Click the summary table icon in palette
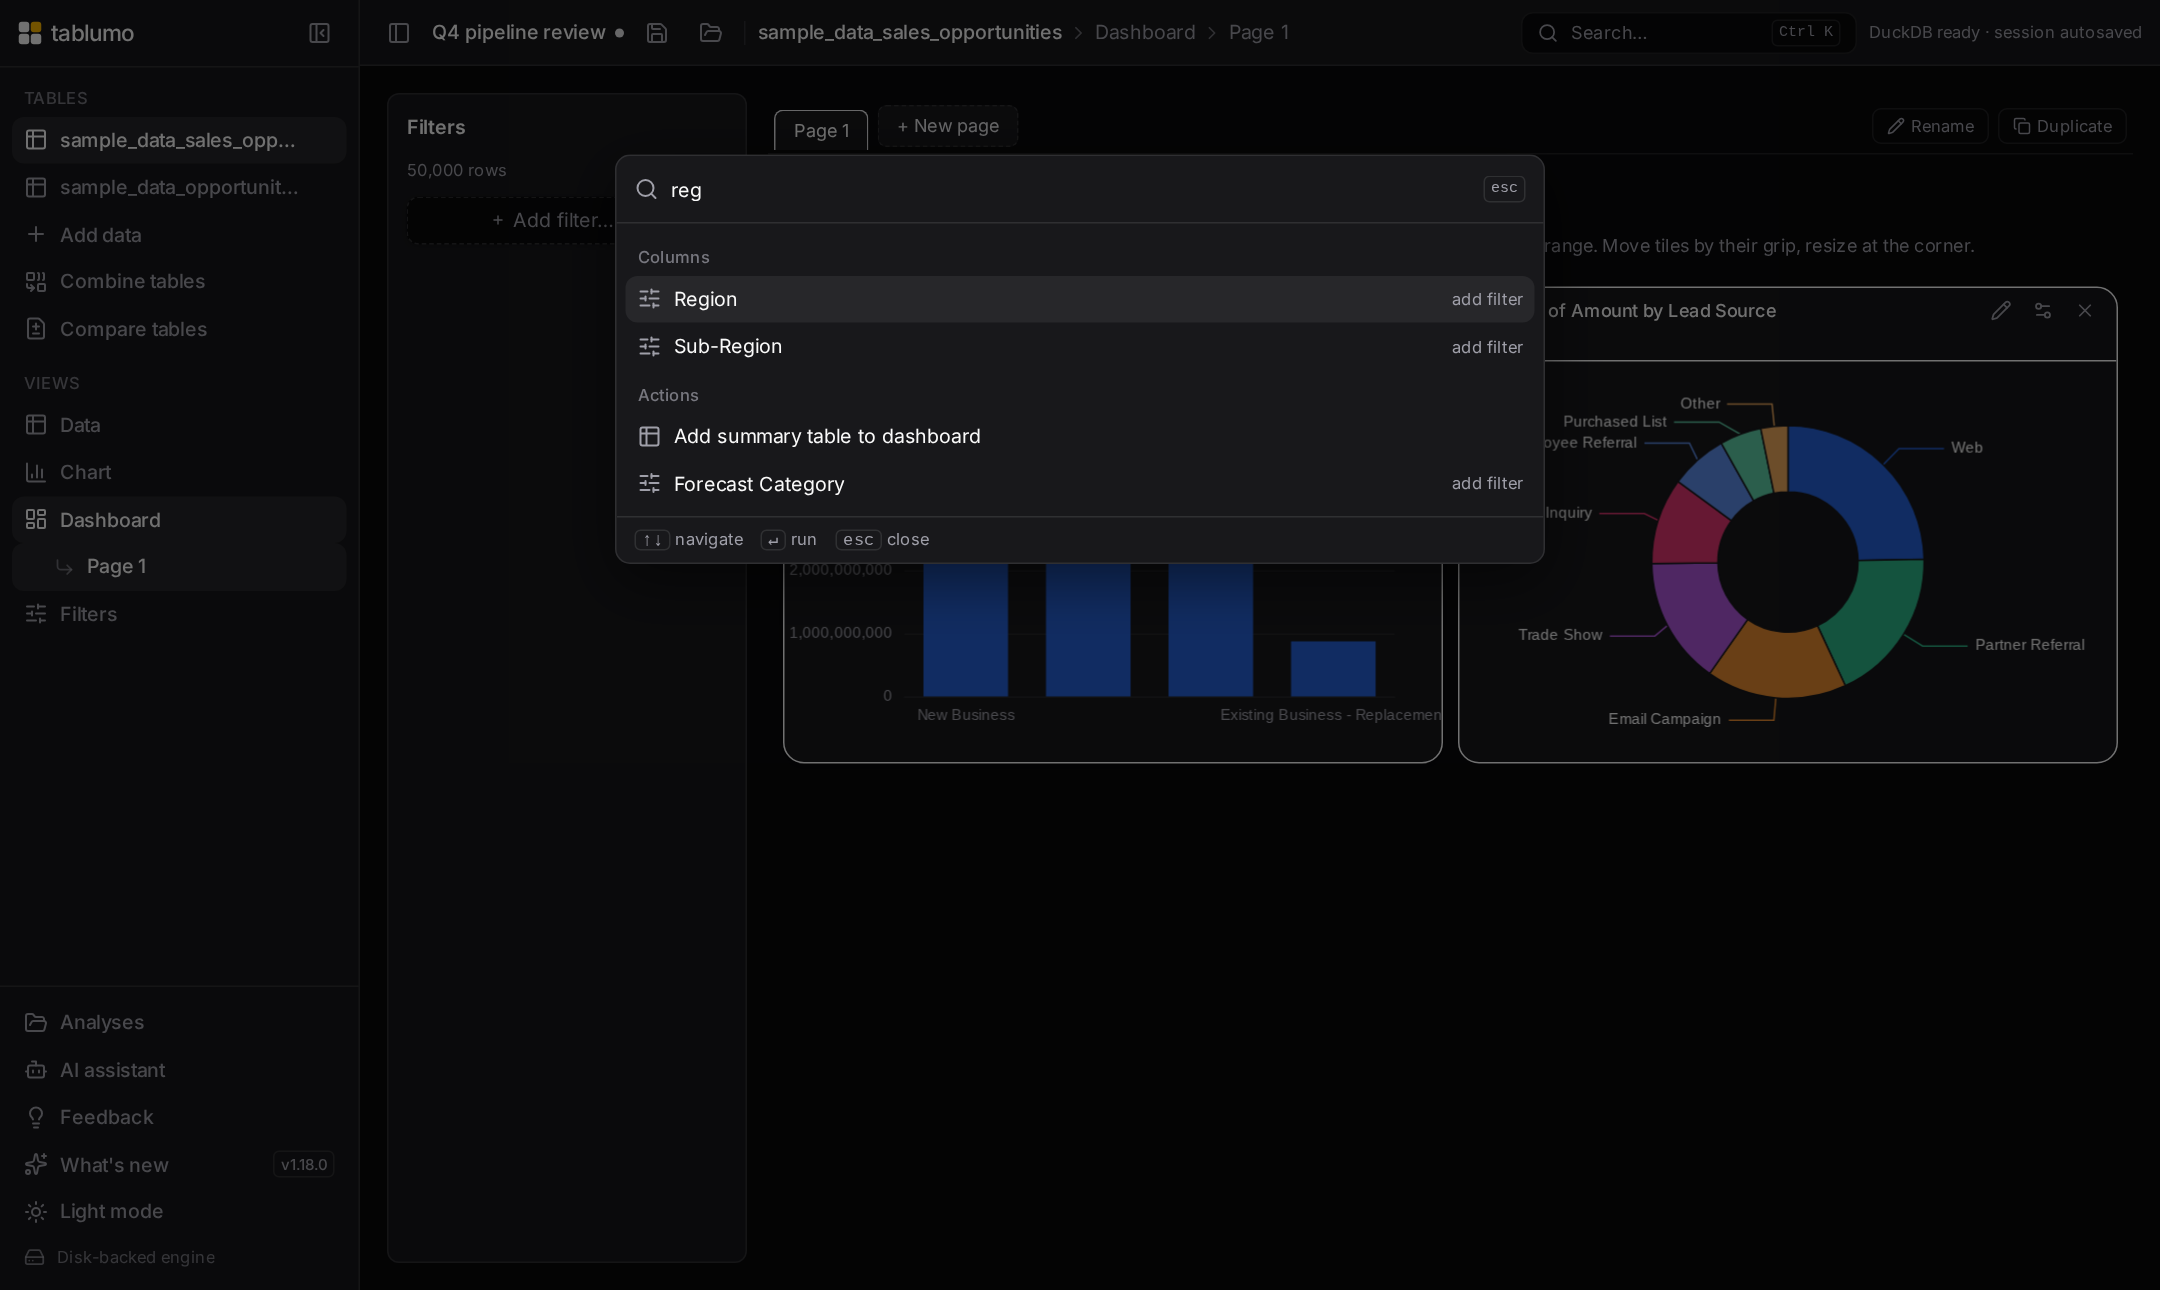This screenshot has height=1290, width=2160. pos(650,436)
